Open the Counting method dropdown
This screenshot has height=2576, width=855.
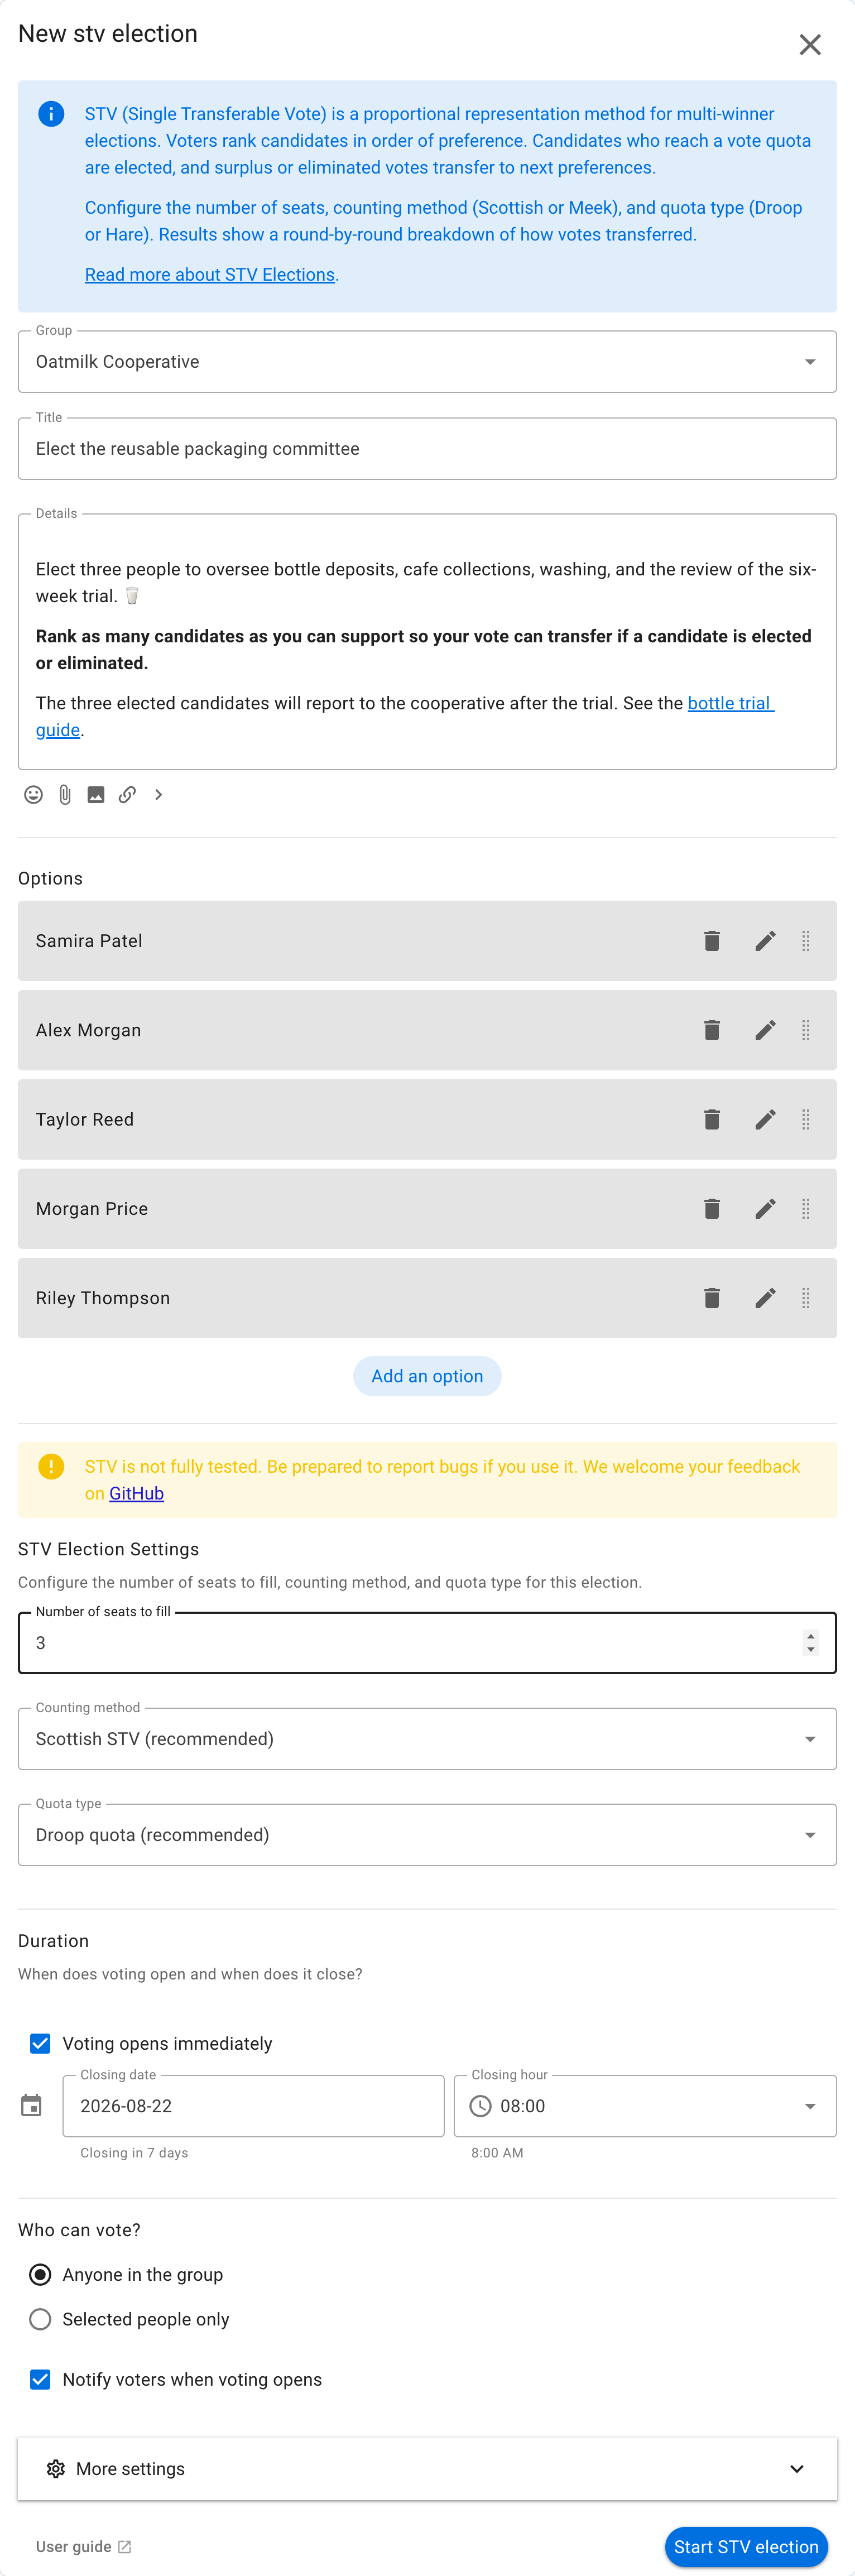pyautogui.click(x=427, y=1739)
